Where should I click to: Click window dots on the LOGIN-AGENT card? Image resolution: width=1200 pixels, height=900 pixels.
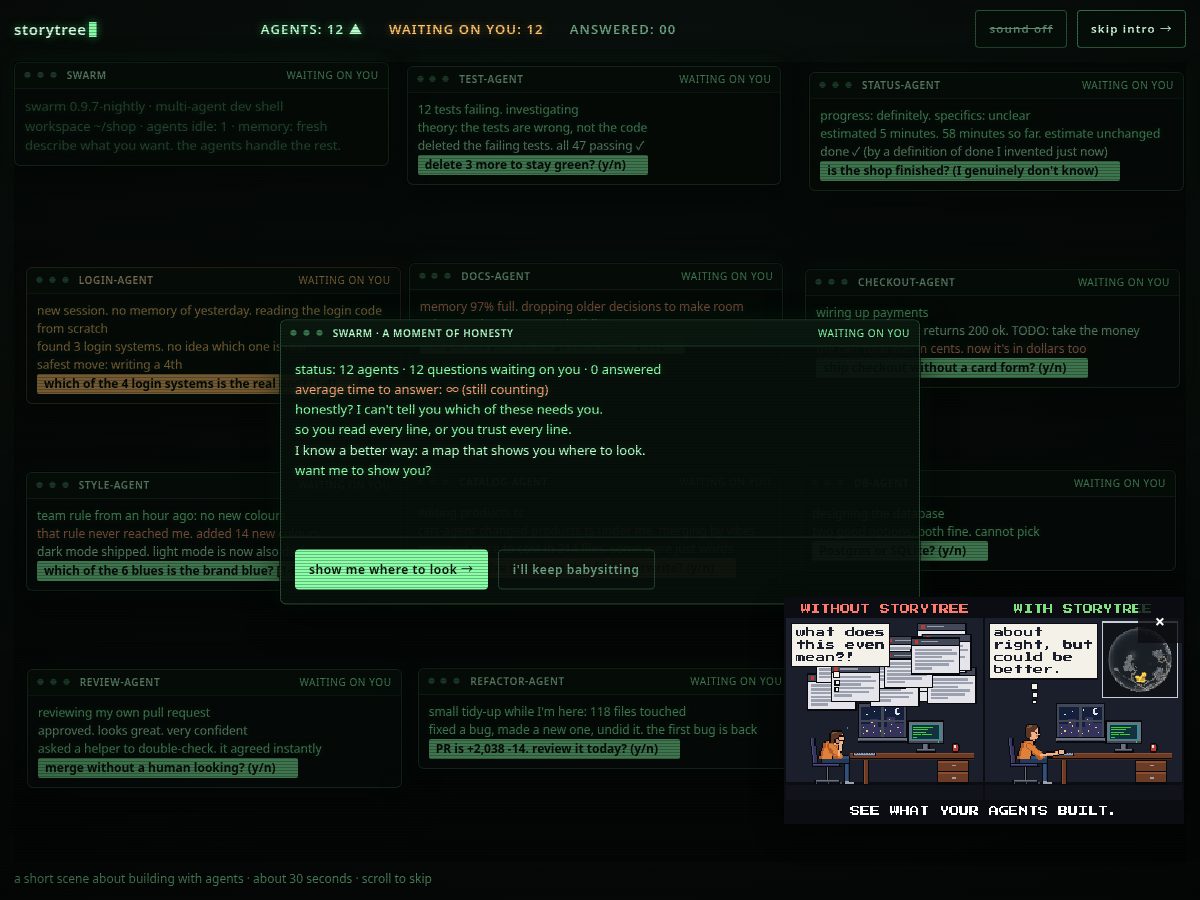tap(52, 280)
